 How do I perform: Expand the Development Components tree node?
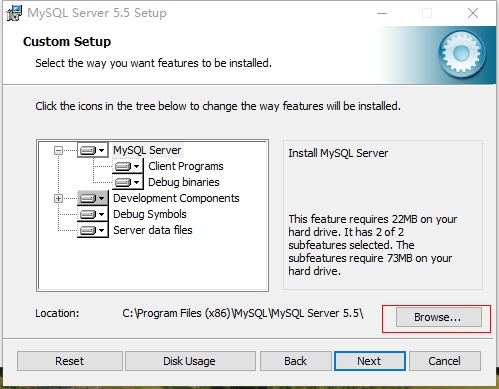click(58, 199)
